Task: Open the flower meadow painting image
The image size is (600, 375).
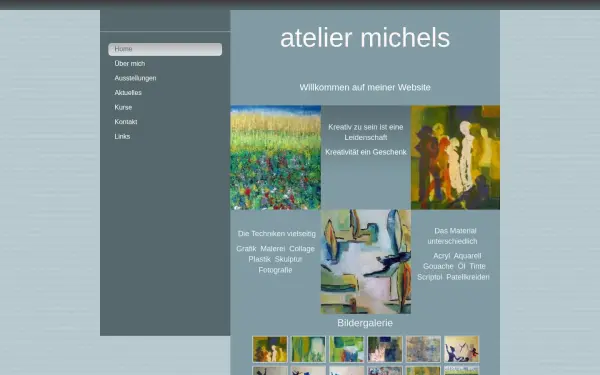Action: [276, 158]
